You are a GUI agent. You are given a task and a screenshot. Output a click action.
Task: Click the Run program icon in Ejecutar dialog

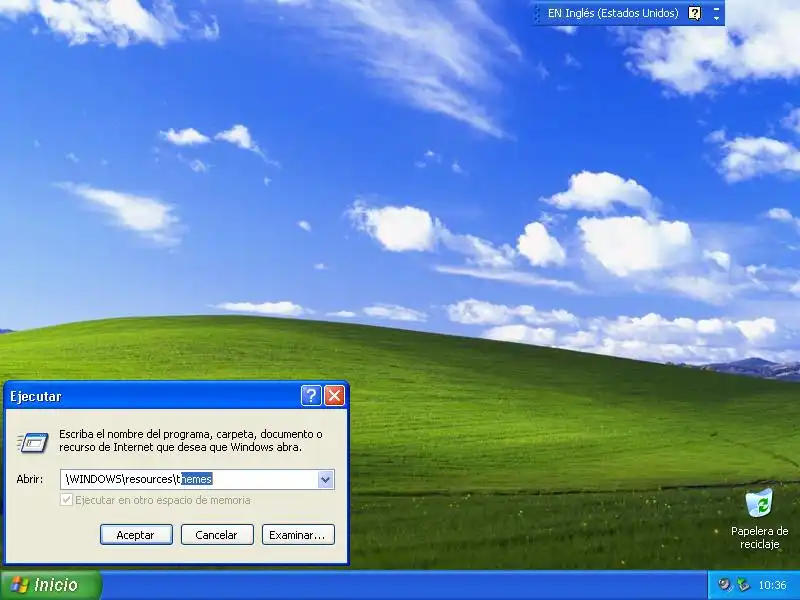click(33, 442)
